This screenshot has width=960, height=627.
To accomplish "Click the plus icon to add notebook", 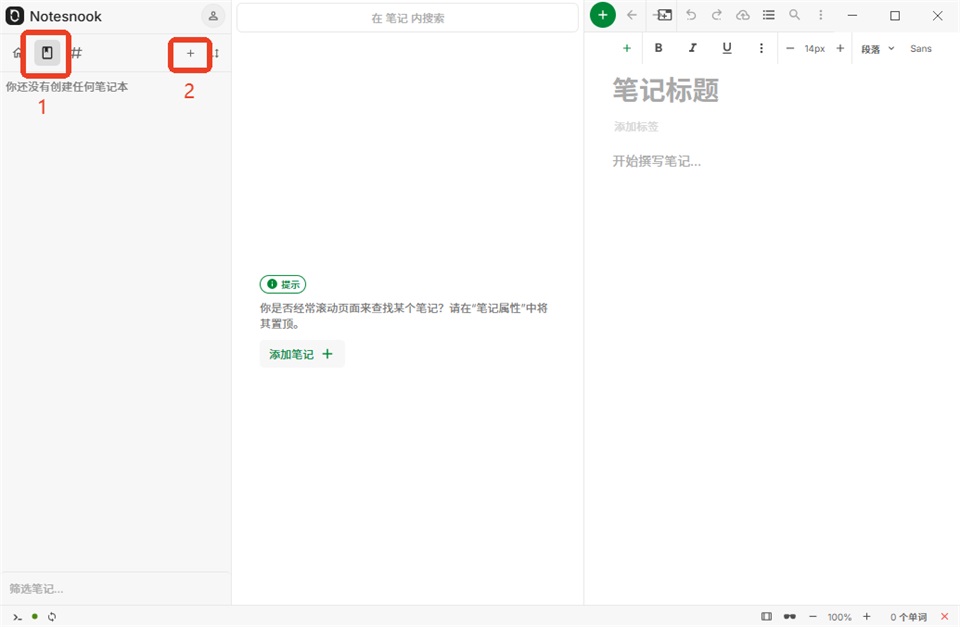I will click(190, 53).
